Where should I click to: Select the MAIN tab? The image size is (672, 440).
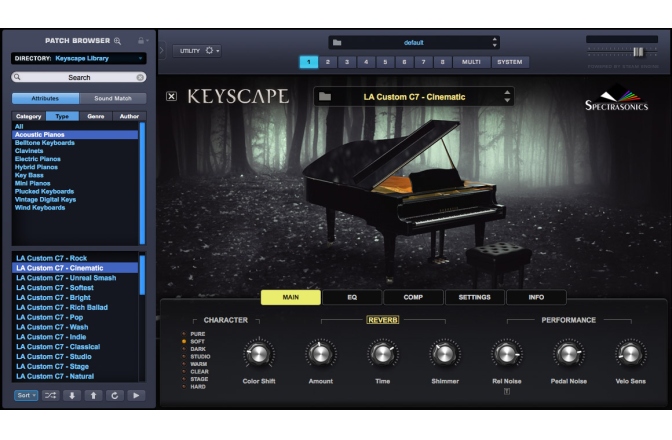coord(291,297)
